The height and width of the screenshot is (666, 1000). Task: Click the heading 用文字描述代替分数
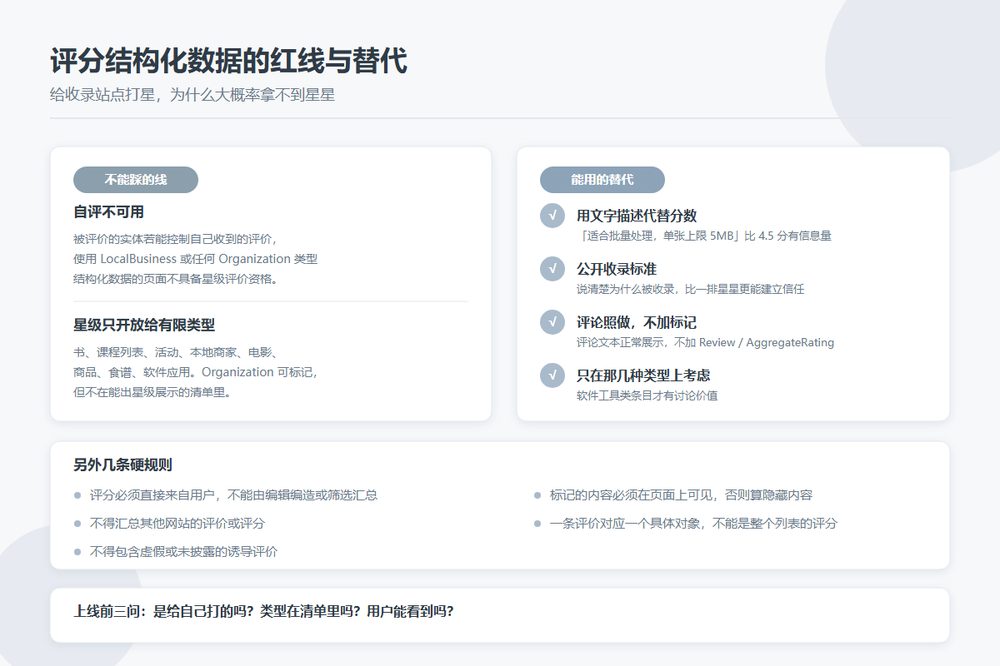636,216
